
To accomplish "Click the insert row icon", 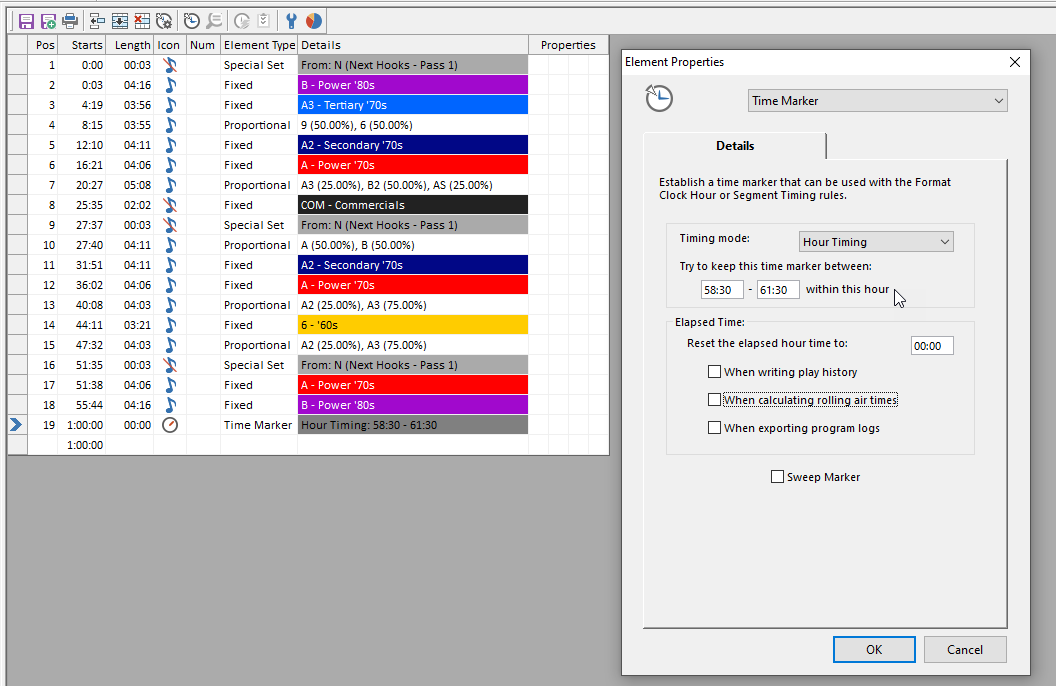I will [120, 22].
